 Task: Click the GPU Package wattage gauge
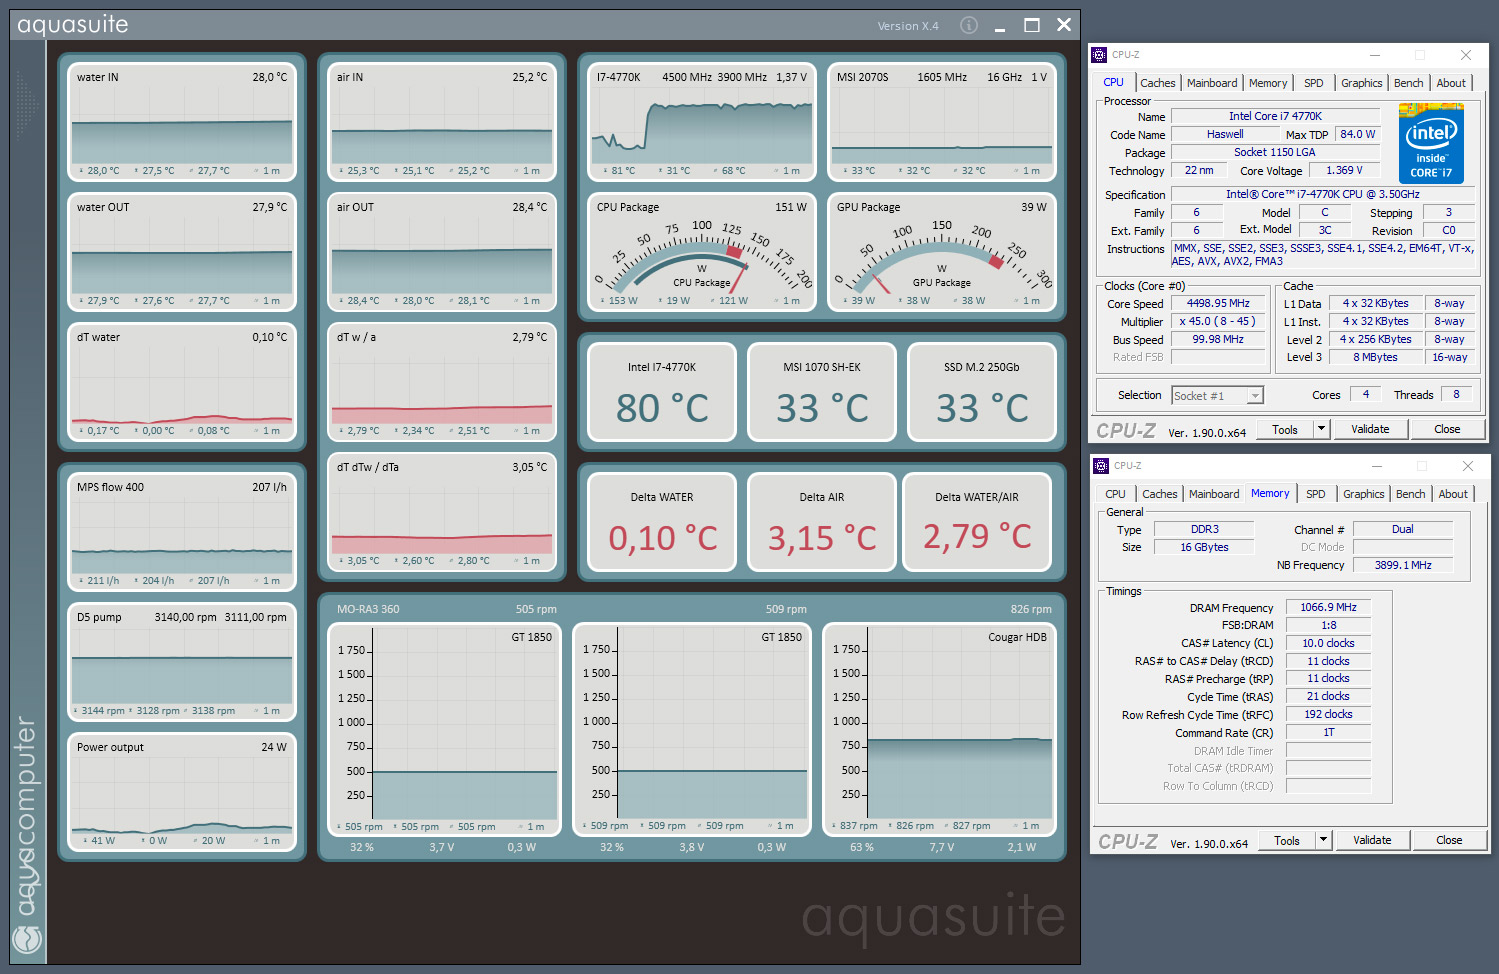942,252
